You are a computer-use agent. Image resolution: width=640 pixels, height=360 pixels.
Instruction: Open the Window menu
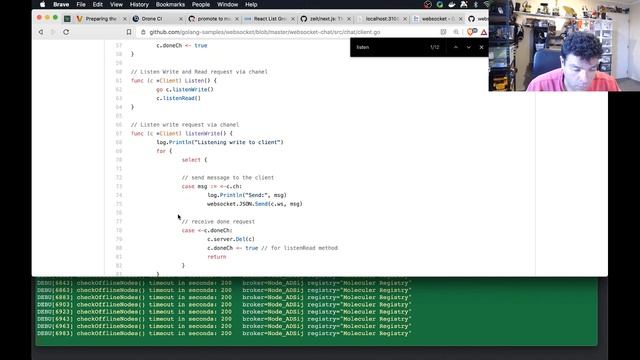coord(227,4)
